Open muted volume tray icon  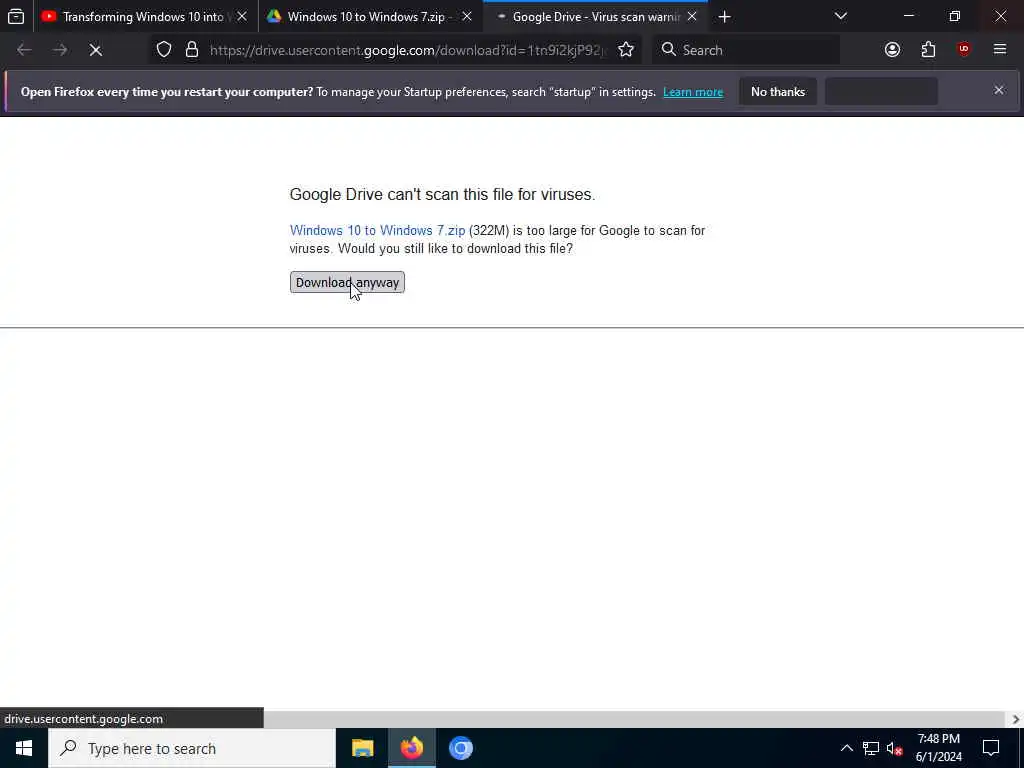click(x=895, y=748)
